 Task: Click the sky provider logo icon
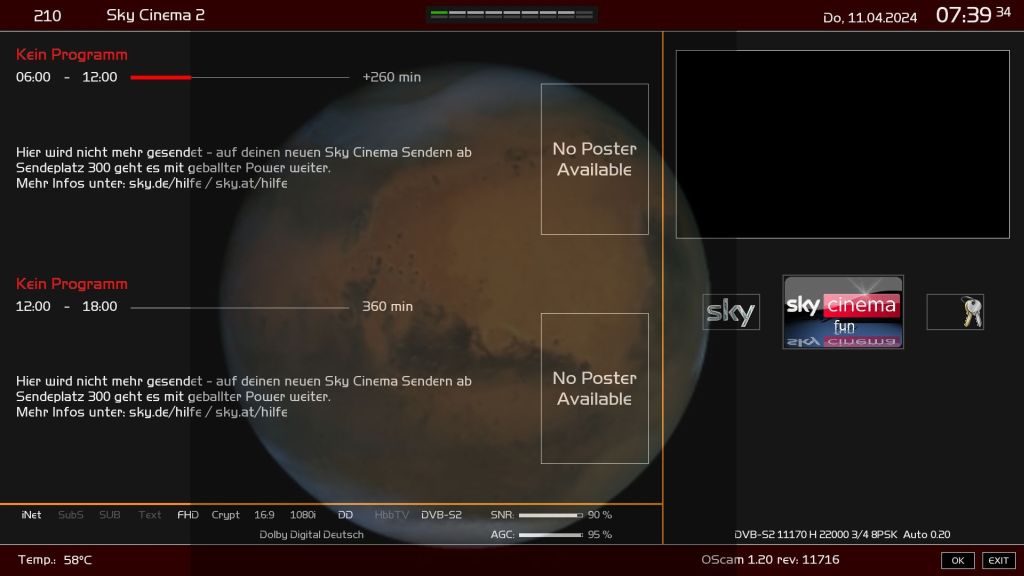[731, 312]
